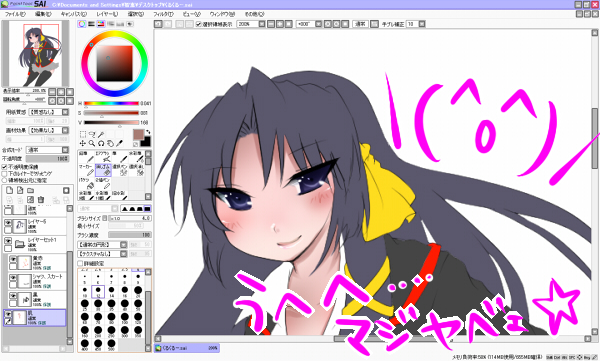The height and width of the screenshot is (361, 600).
Task: Choose the 鉛筆 pencil brush
Action: coord(86,157)
